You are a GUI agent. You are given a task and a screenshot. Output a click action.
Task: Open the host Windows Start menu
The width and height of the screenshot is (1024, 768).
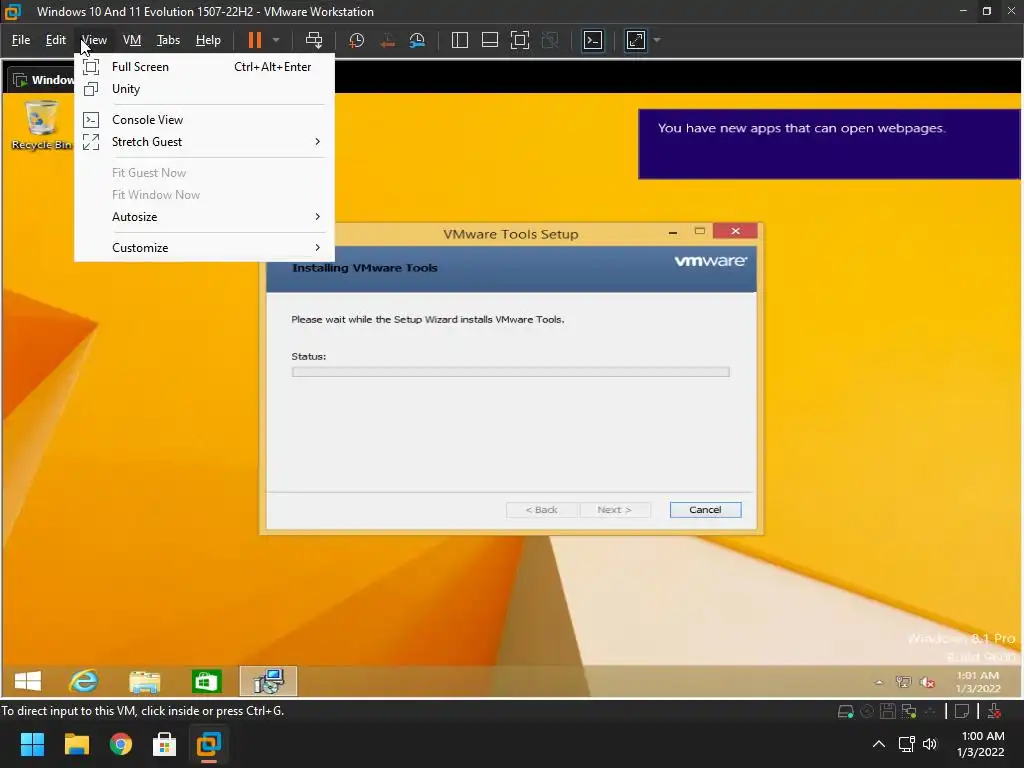pyautogui.click(x=32, y=744)
